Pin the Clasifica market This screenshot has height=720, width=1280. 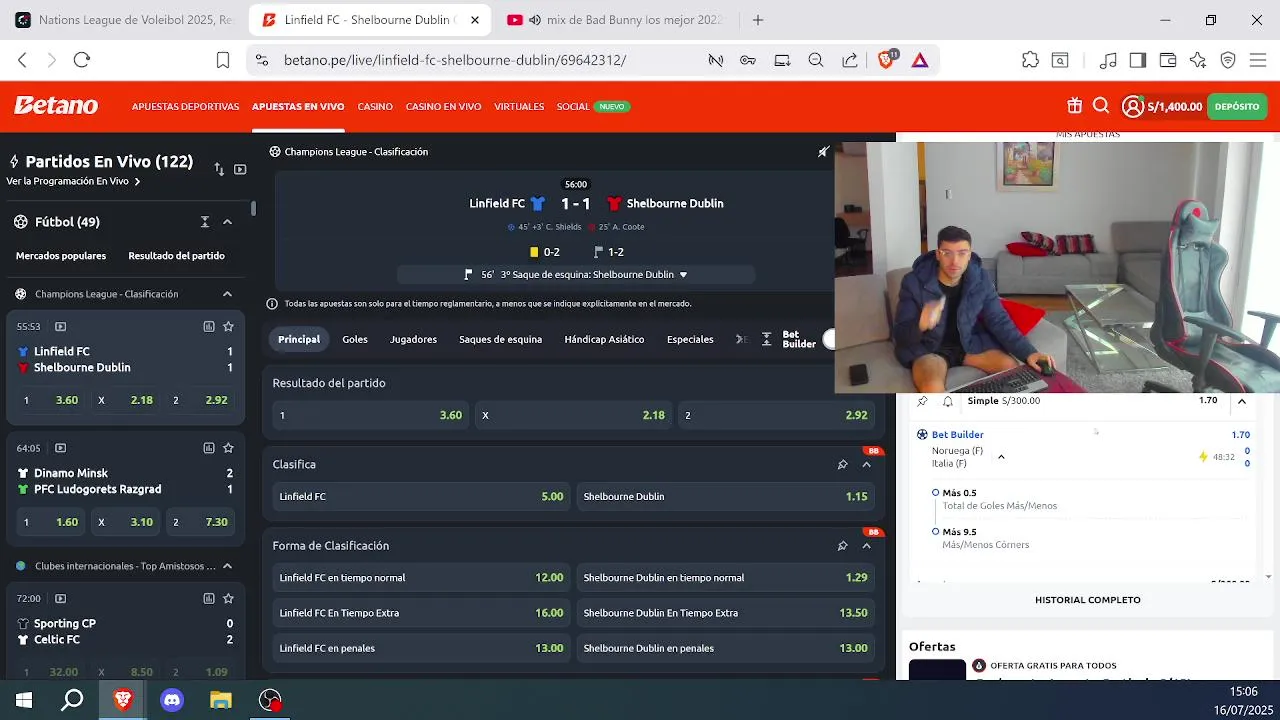tap(842, 464)
